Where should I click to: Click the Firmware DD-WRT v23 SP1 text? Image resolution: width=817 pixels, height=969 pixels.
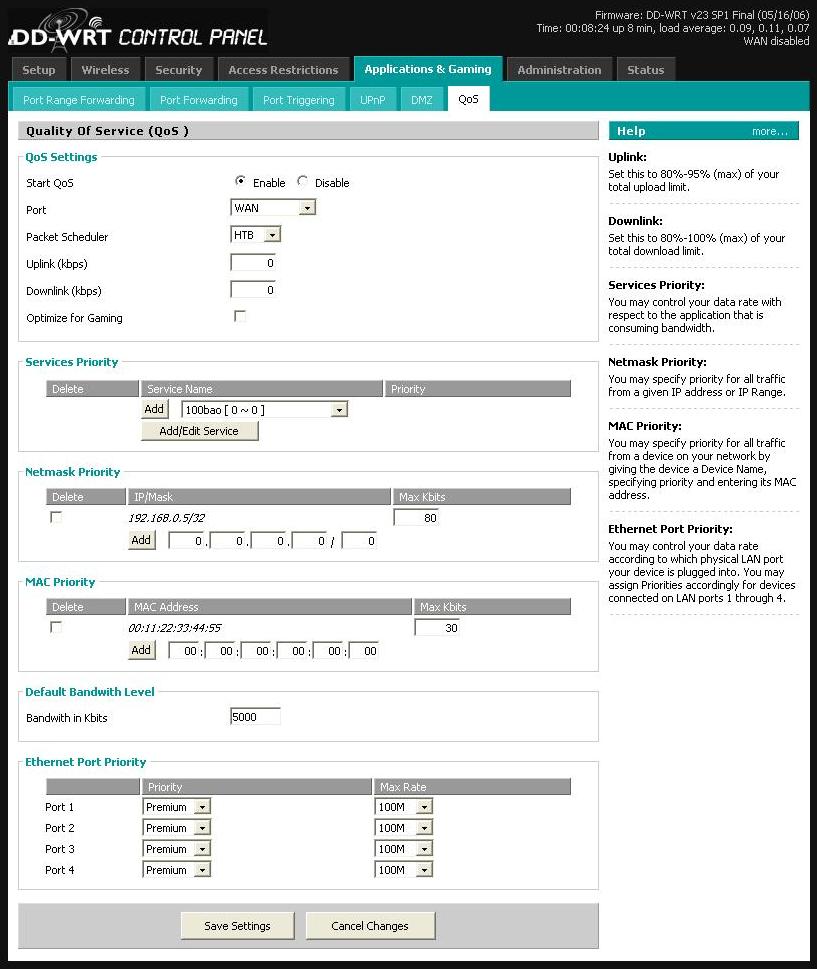pyautogui.click(x=701, y=15)
